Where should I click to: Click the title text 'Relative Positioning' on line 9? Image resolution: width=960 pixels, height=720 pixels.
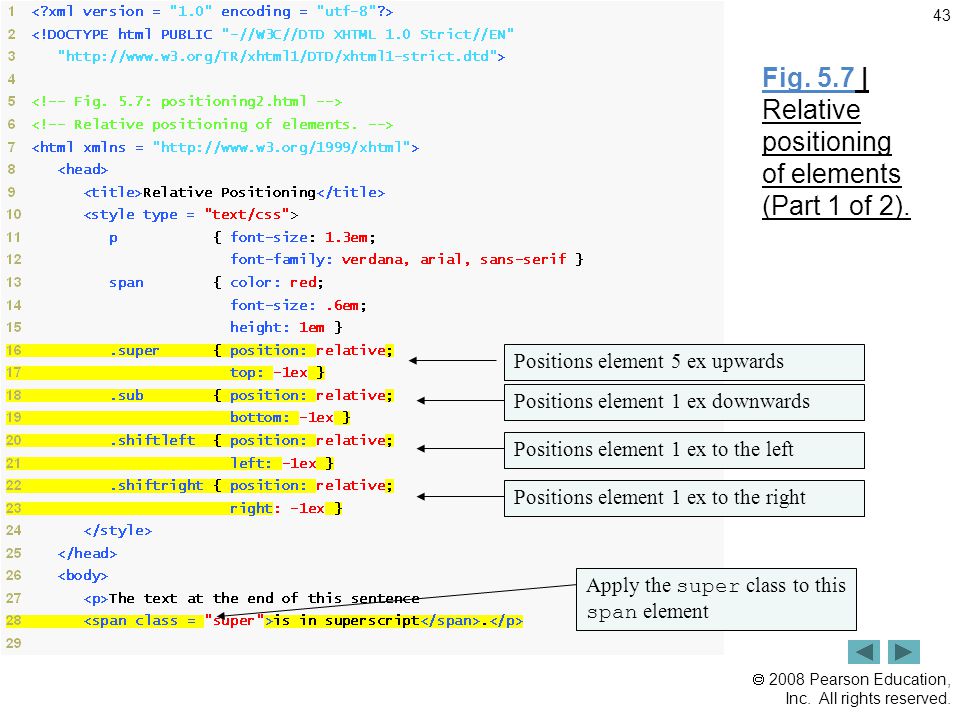230,192
